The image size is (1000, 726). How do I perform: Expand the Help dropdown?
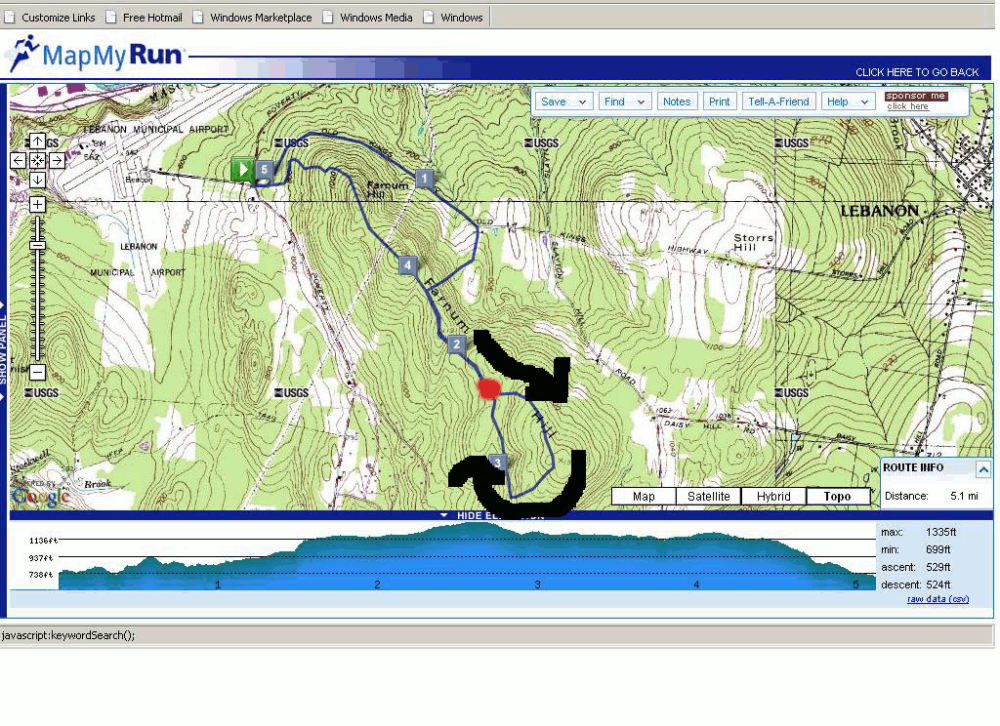(847, 101)
